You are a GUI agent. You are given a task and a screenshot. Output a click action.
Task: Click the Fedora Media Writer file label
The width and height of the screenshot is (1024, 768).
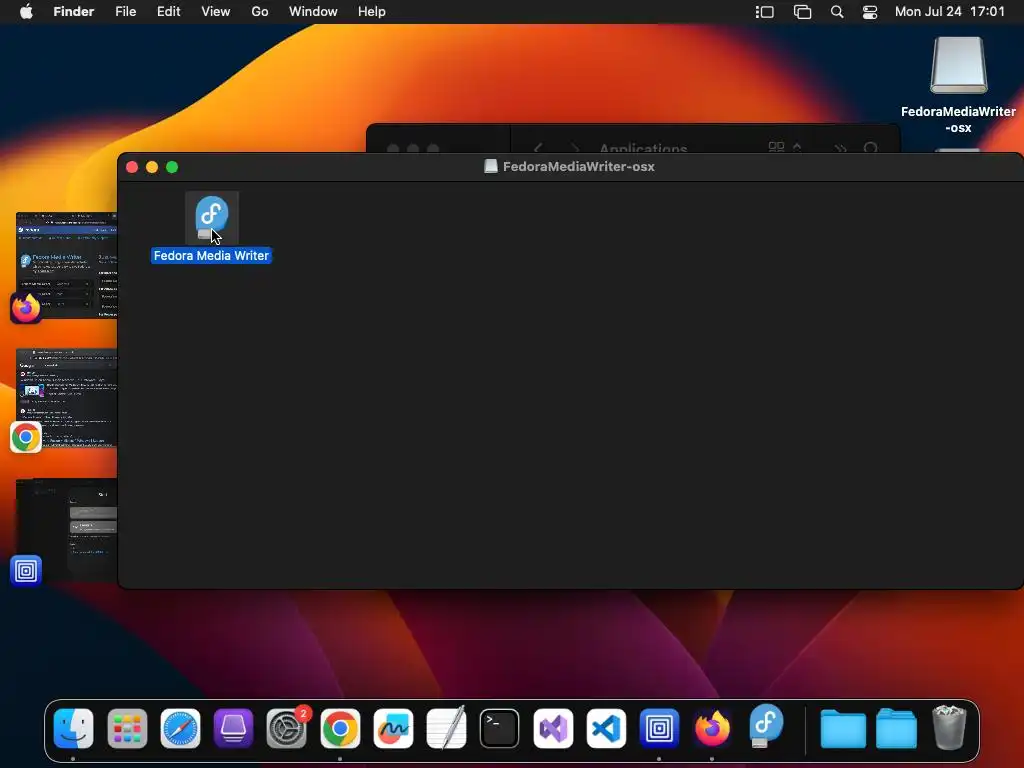pos(211,256)
